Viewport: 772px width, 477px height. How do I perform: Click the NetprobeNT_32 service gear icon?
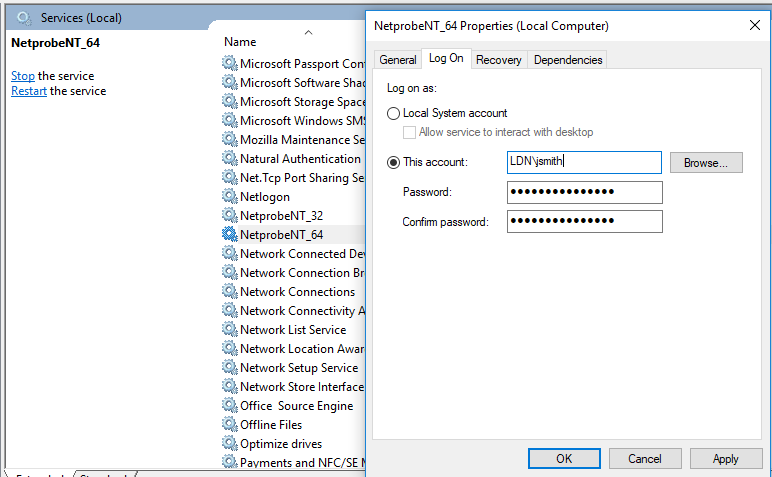[230, 216]
